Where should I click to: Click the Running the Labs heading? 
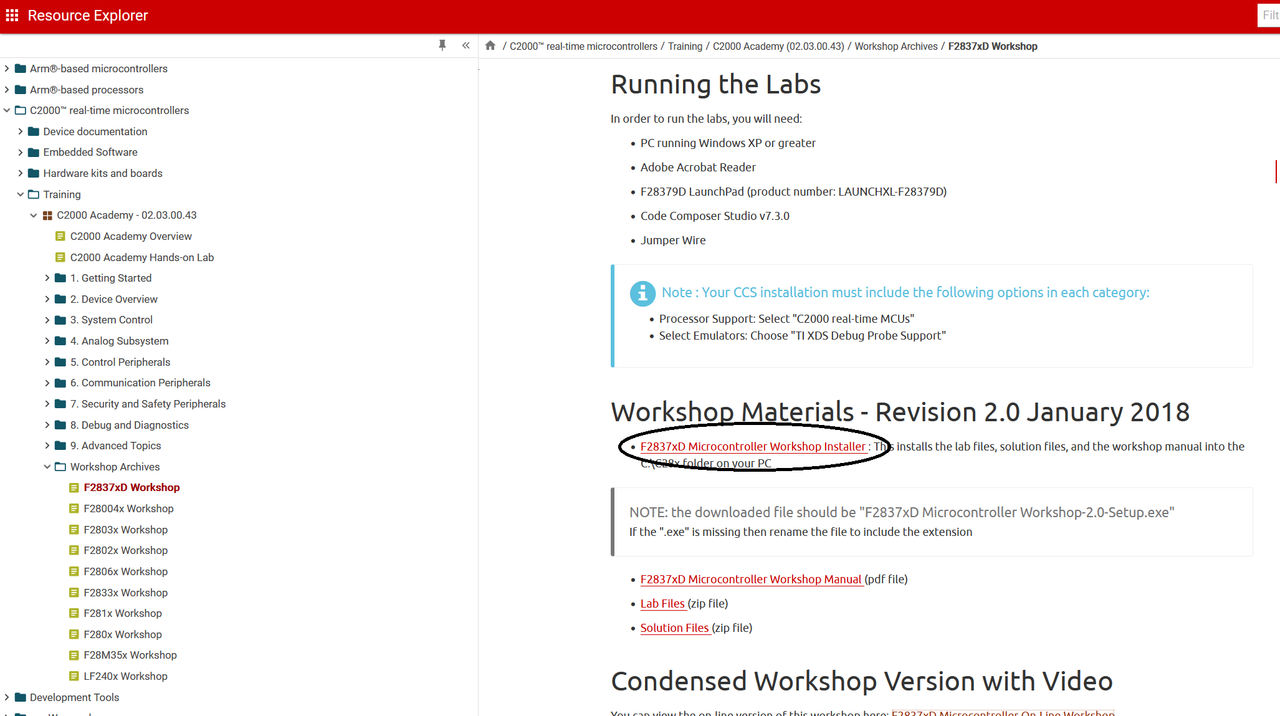[x=716, y=84]
